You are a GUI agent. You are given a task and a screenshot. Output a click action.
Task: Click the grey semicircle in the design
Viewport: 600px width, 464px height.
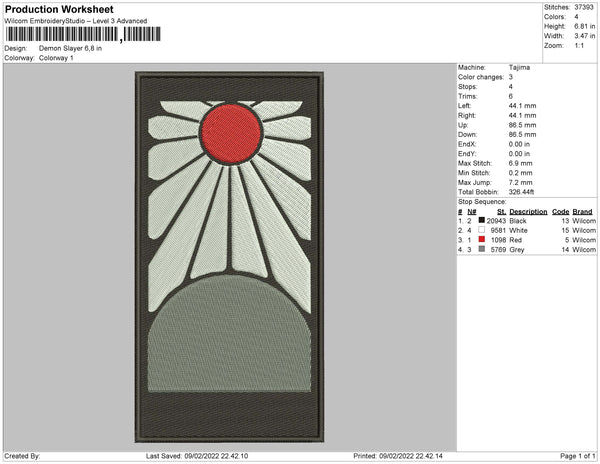click(x=229, y=334)
